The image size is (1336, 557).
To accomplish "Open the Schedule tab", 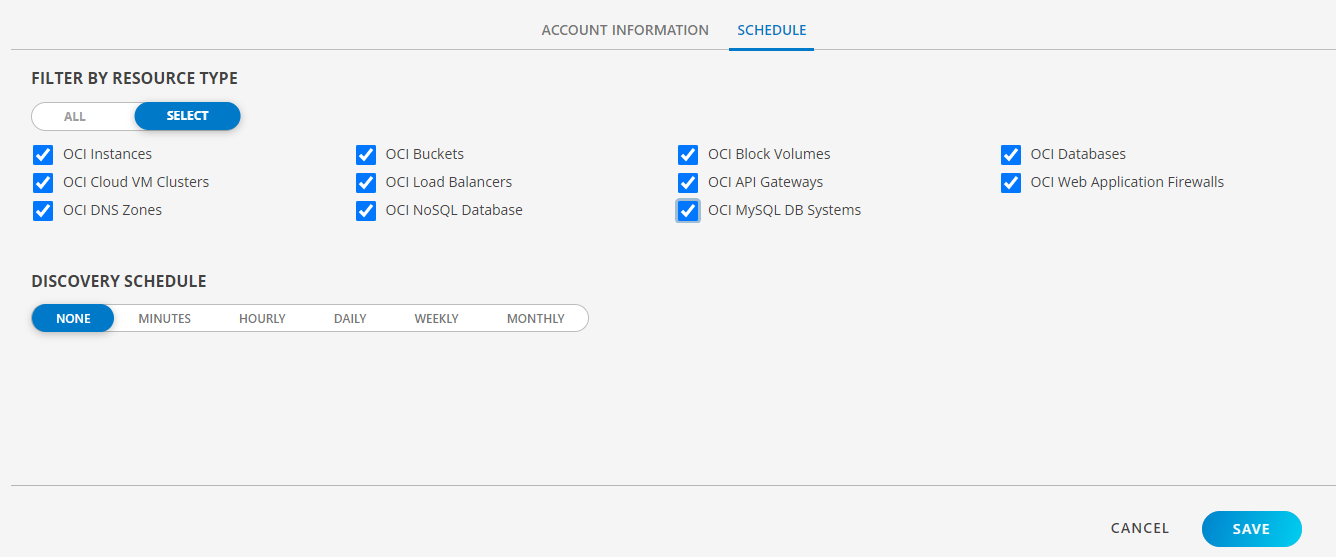I will (771, 30).
